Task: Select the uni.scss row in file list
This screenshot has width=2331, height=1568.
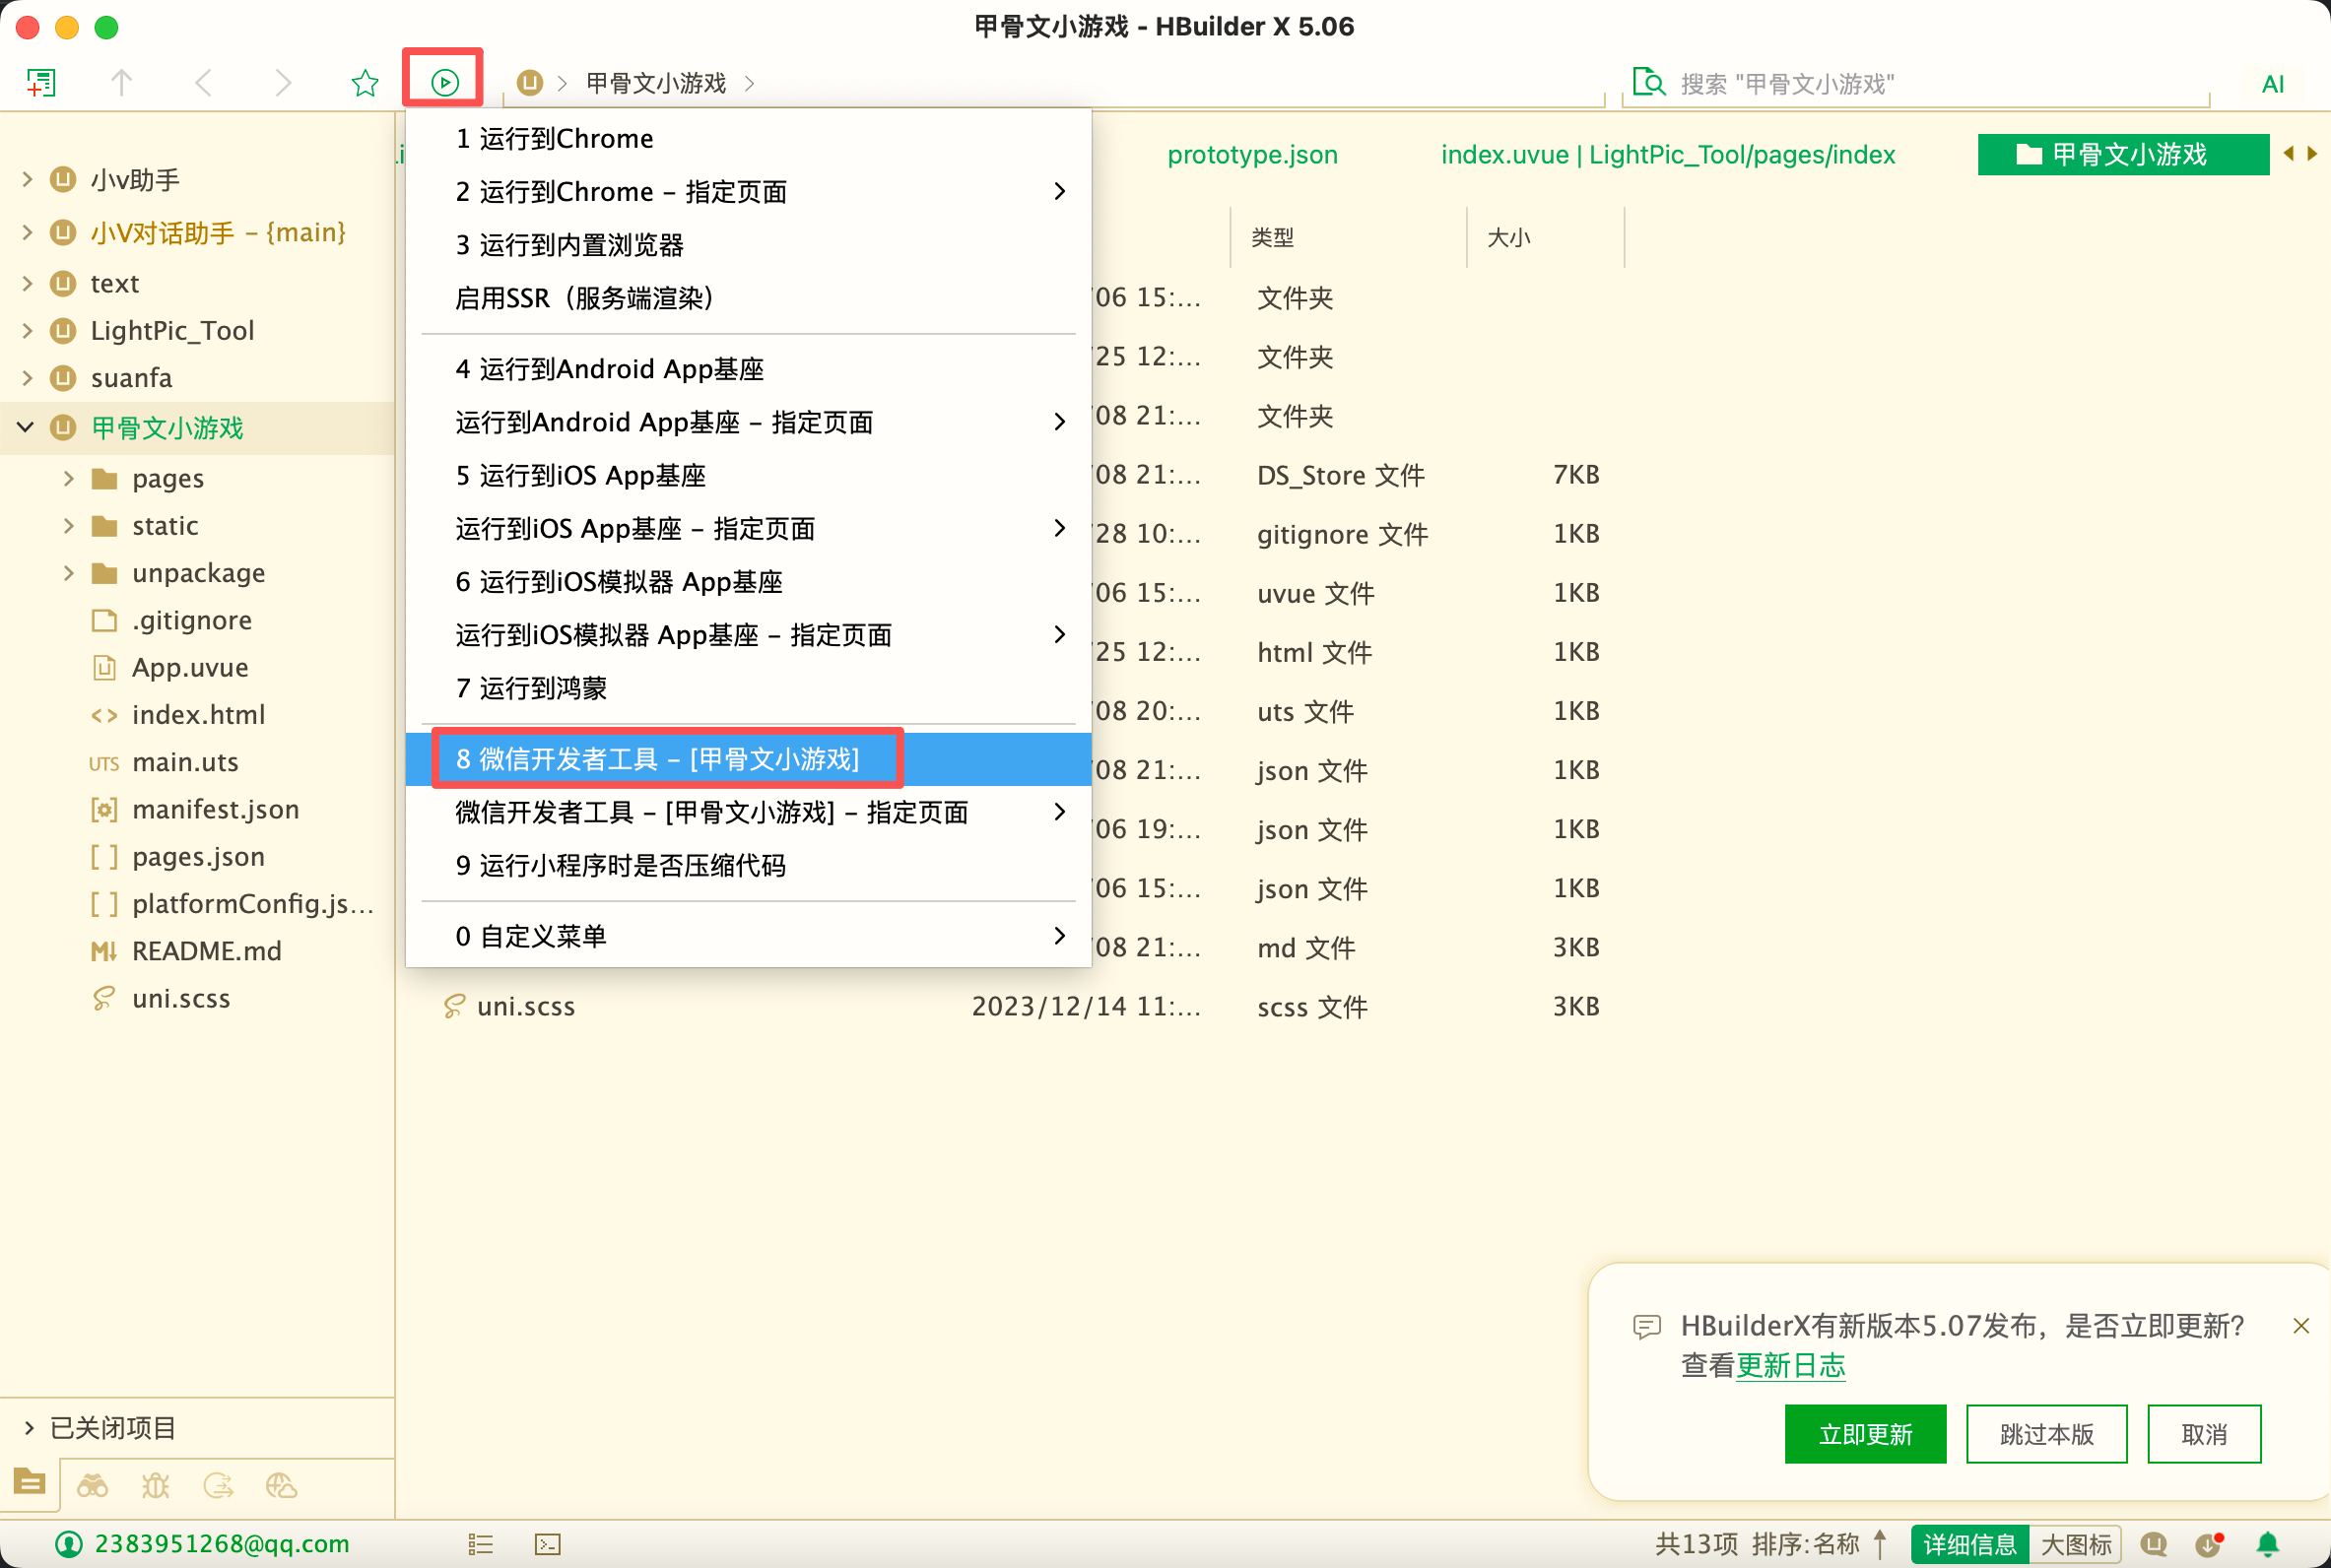Action: pyautogui.click(x=1020, y=1006)
